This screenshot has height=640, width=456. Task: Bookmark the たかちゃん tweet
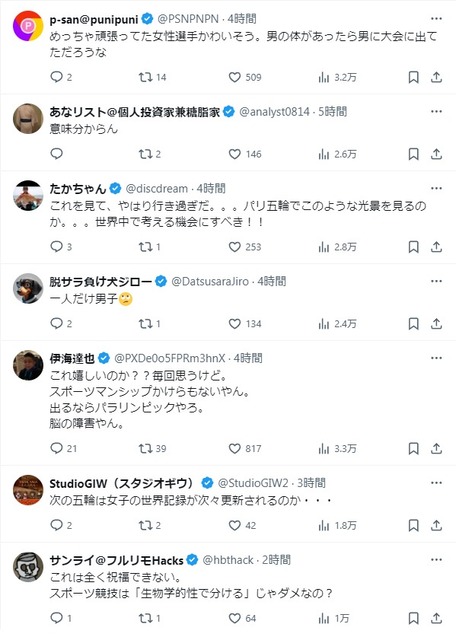pyautogui.click(x=414, y=247)
